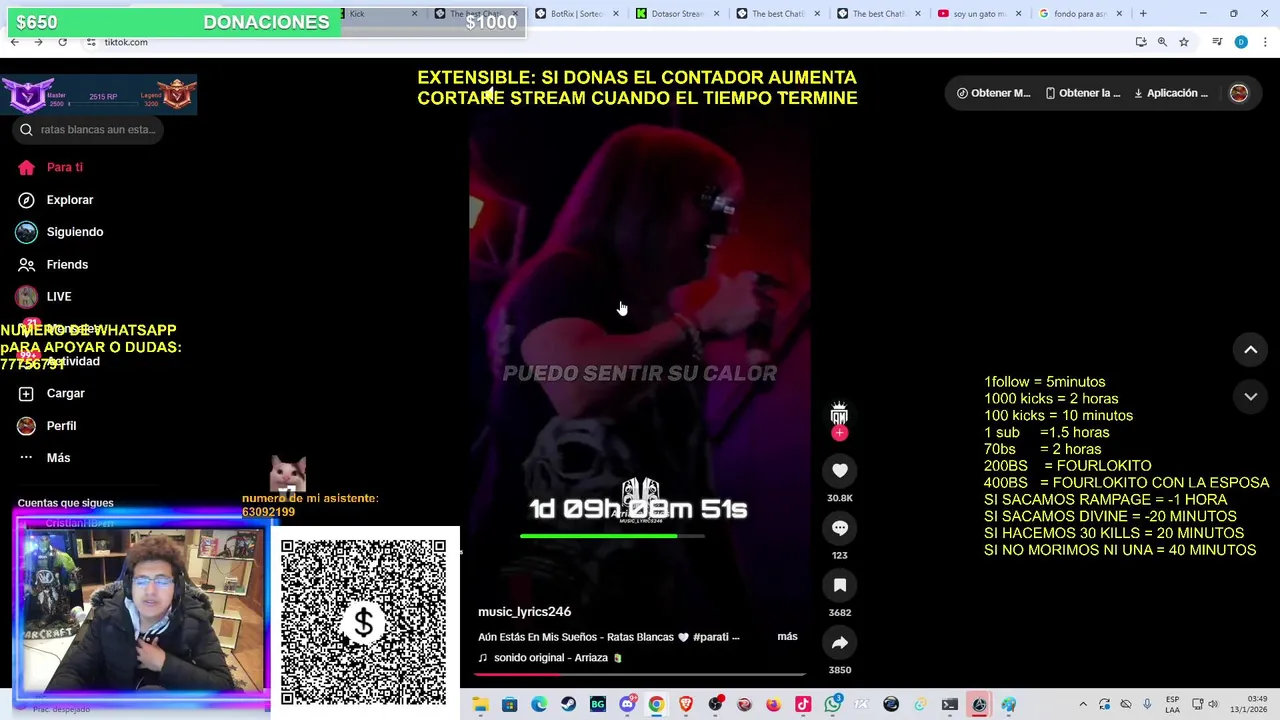Switch to the Dotasor Stream tab
The width and height of the screenshot is (1280, 720).
(677, 14)
